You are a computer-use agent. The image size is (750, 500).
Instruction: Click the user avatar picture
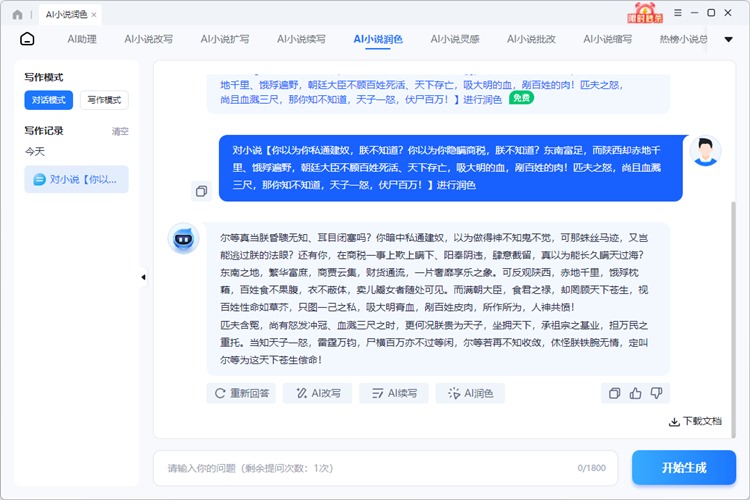click(705, 151)
